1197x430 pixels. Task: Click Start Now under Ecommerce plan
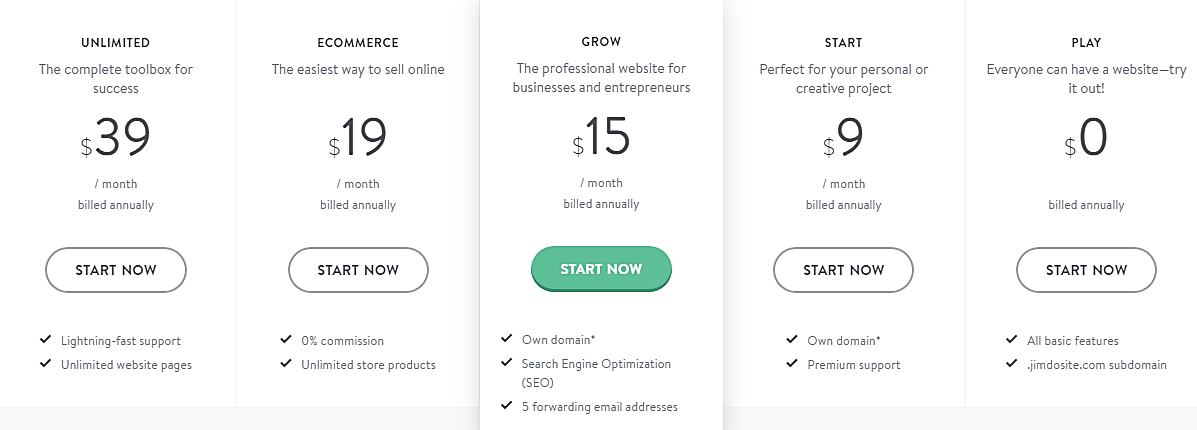pos(358,270)
